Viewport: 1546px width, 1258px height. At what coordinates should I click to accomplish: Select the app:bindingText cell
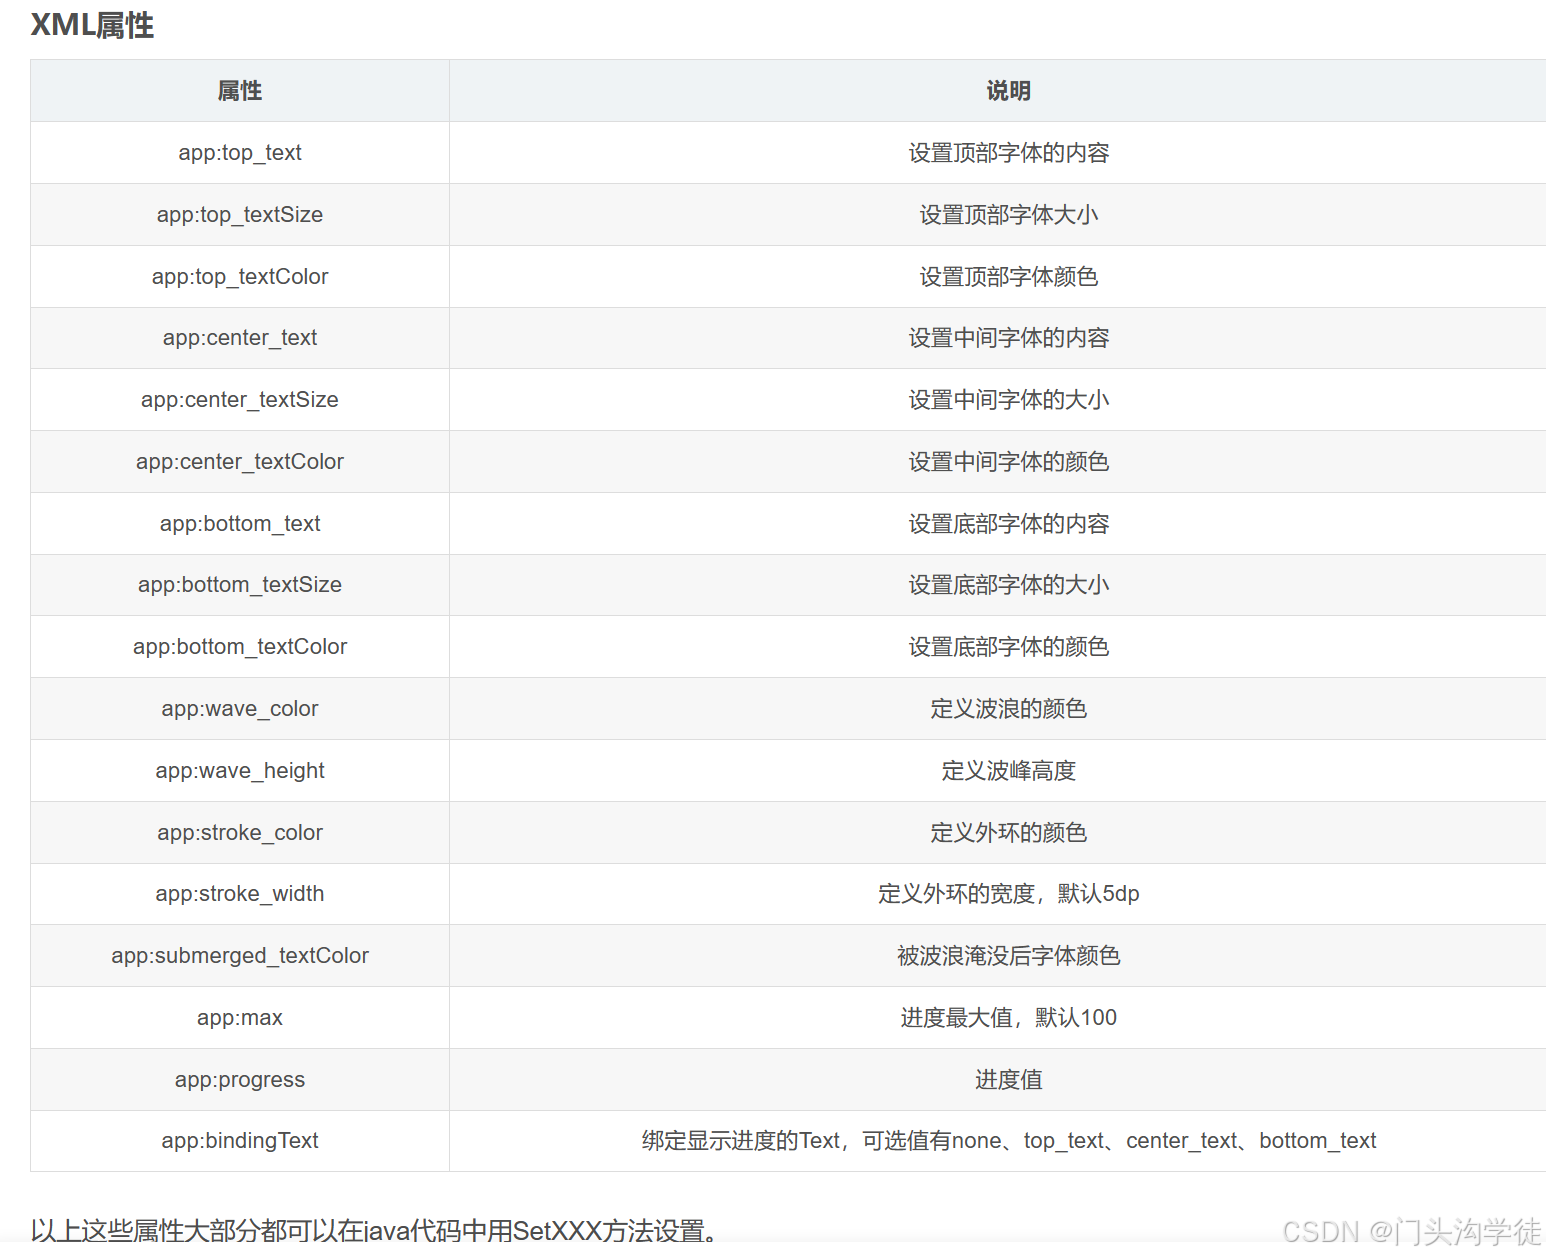pyautogui.click(x=240, y=1141)
